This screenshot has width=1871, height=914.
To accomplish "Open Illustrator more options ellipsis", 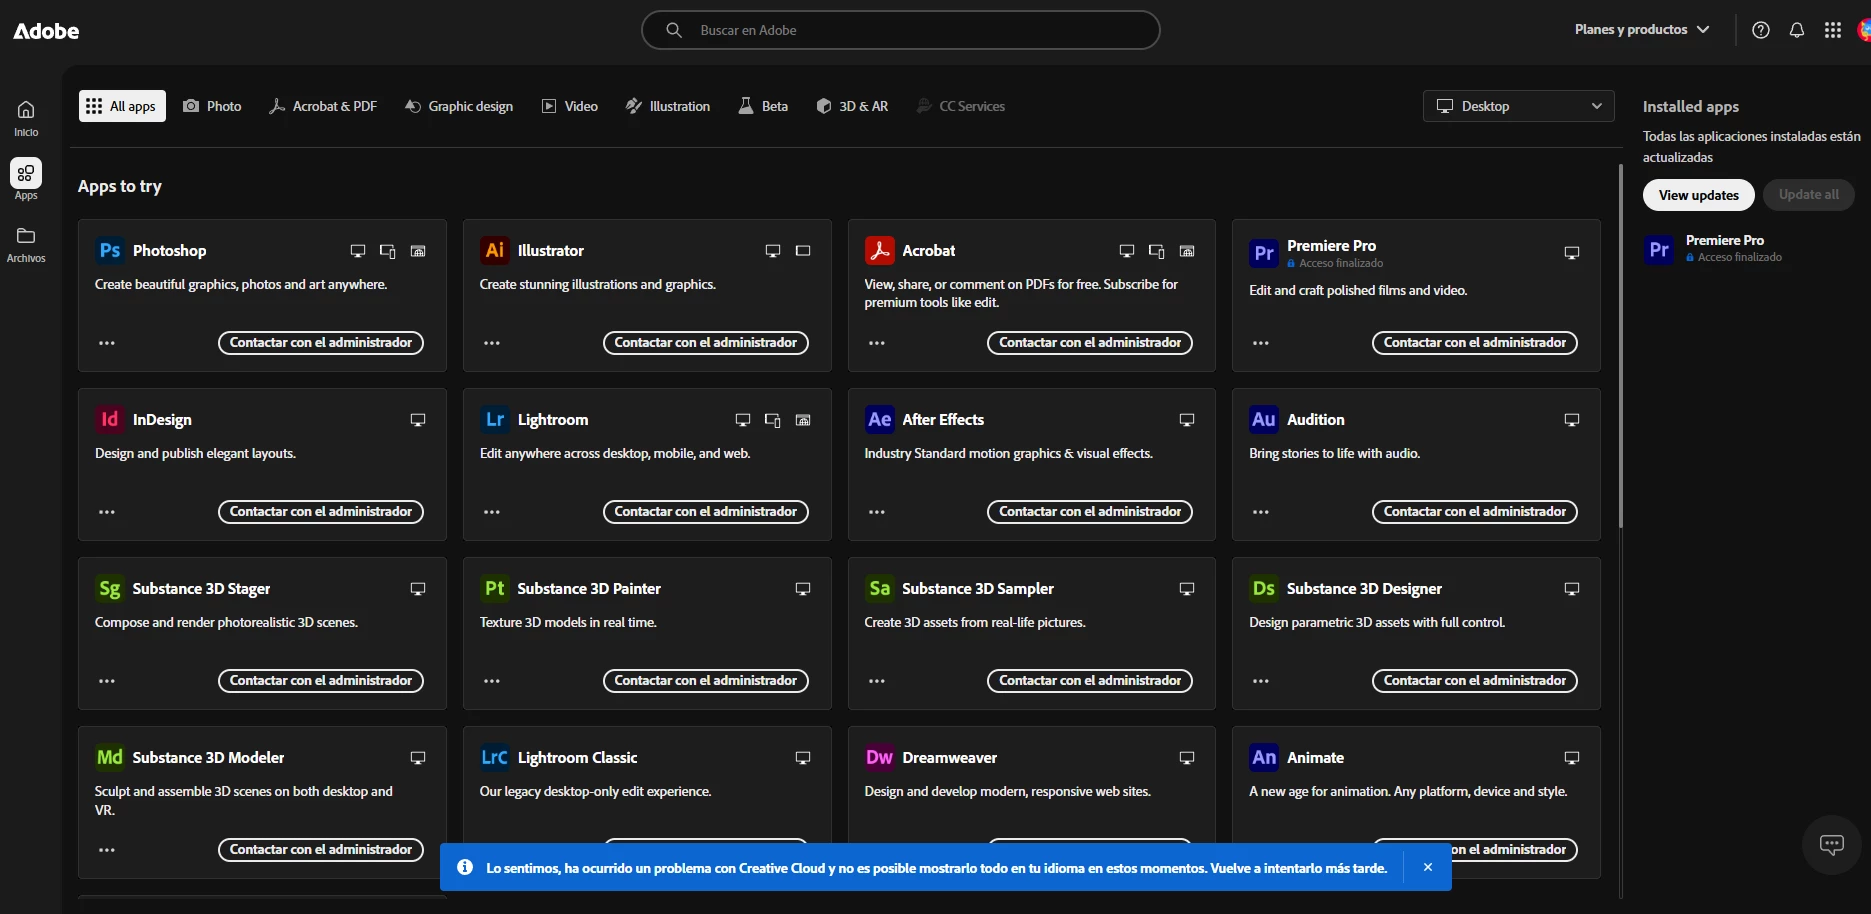I will coord(492,343).
